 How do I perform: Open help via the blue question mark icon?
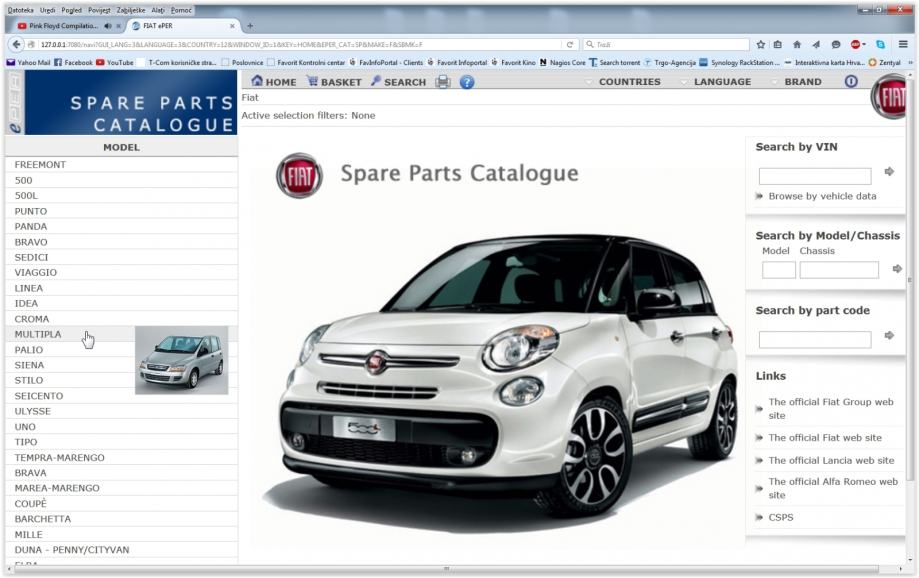(467, 82)
